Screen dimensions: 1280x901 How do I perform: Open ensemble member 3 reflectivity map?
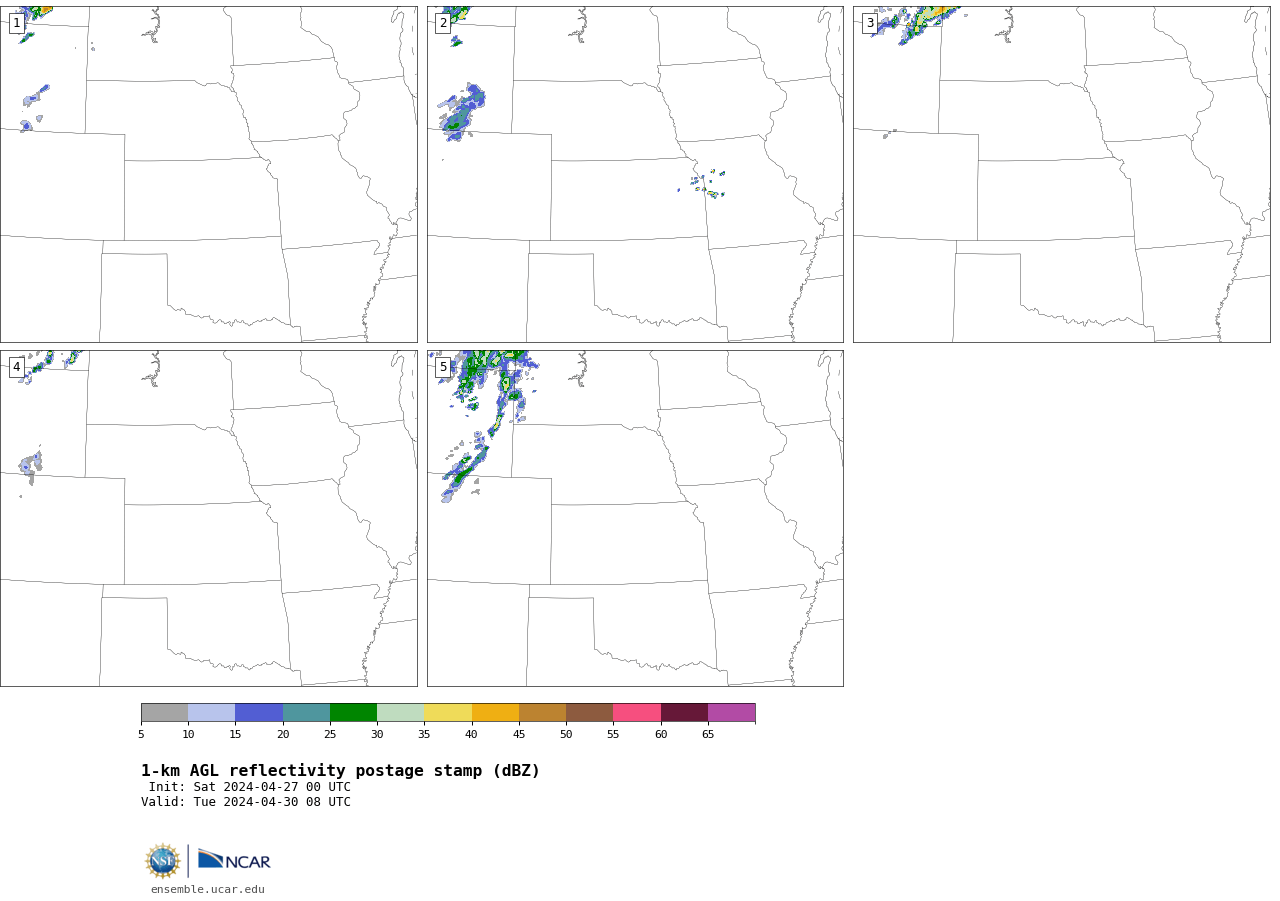click(1061, 174)
